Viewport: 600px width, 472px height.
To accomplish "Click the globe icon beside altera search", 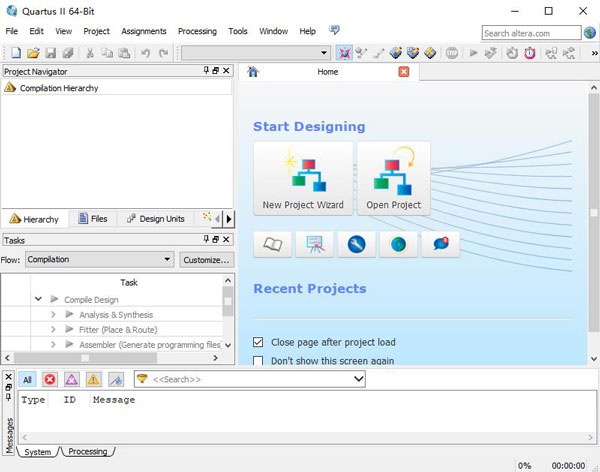I will [590, 33].
